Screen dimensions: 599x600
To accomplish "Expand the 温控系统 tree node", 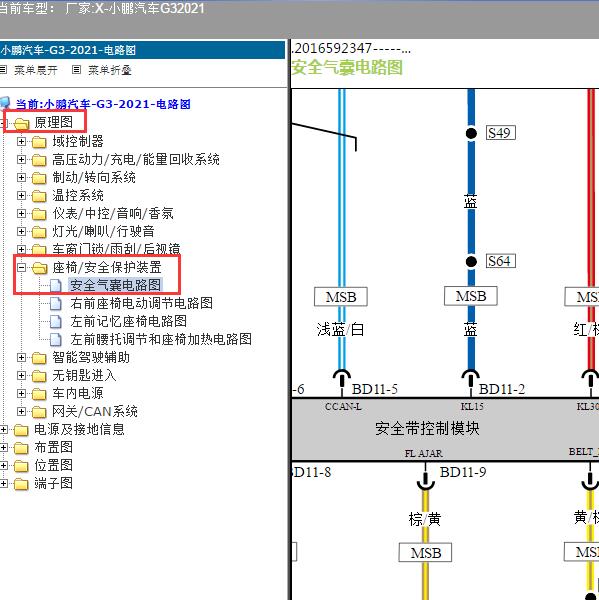I will tap(21, 196).
